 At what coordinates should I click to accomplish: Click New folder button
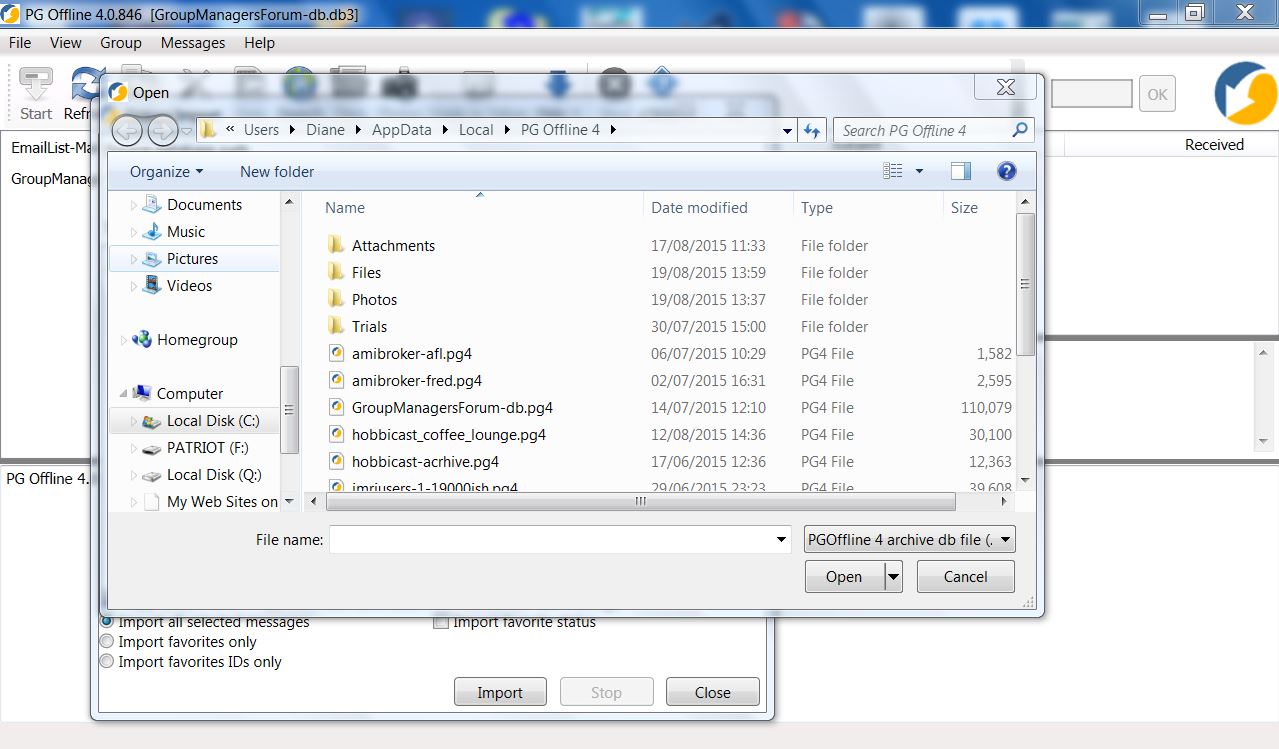point(277,171)
